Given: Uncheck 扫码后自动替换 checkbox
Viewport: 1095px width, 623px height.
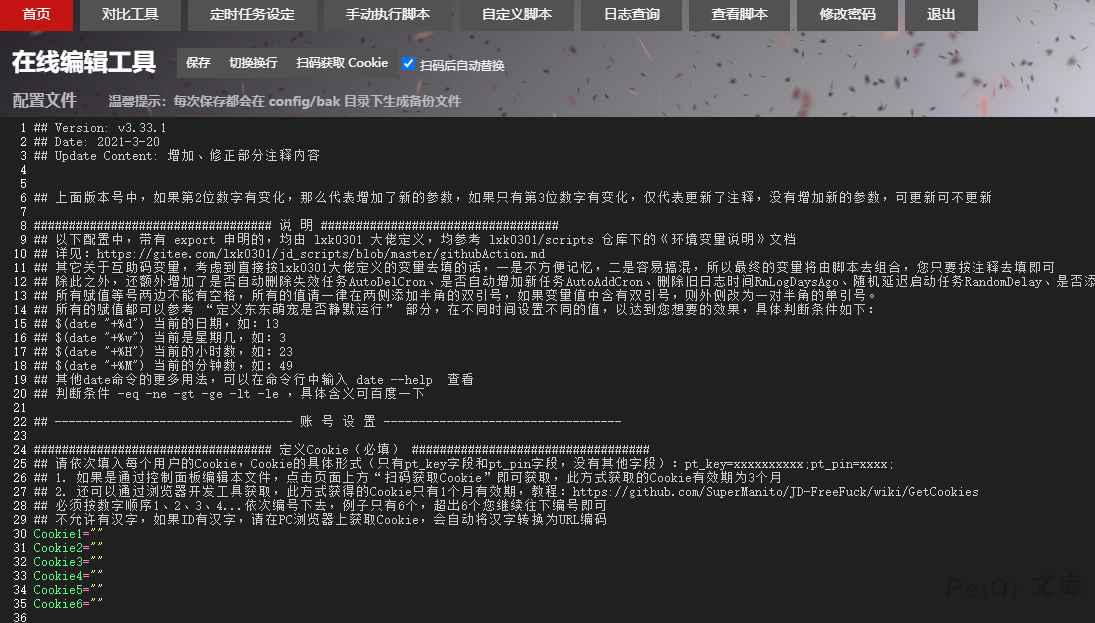Looking at the screenshot, I should pos(408,64).
